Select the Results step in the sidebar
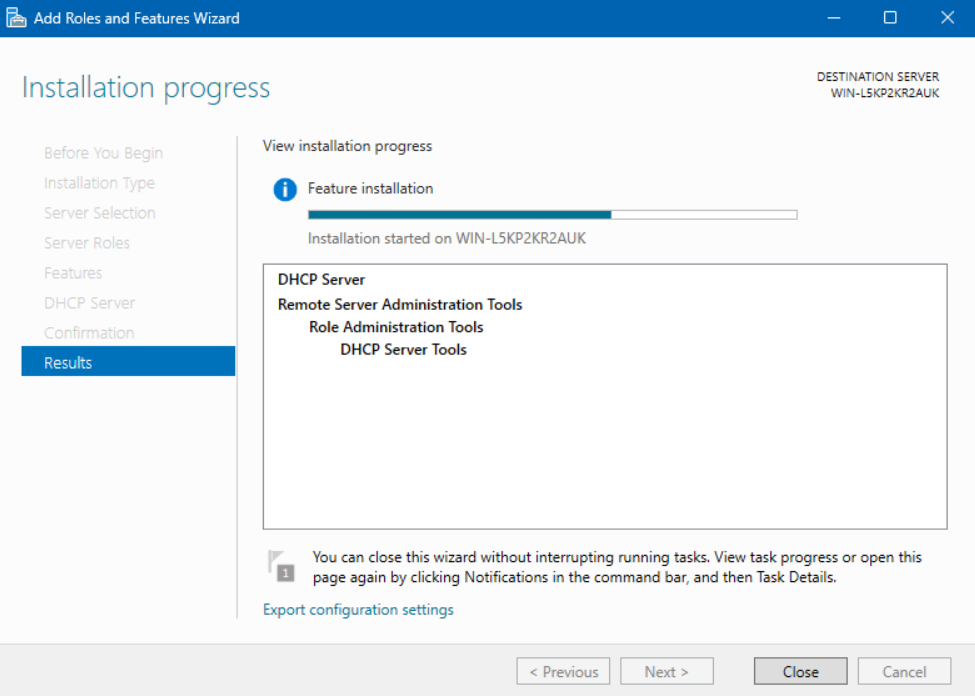 tap(128, 361)
